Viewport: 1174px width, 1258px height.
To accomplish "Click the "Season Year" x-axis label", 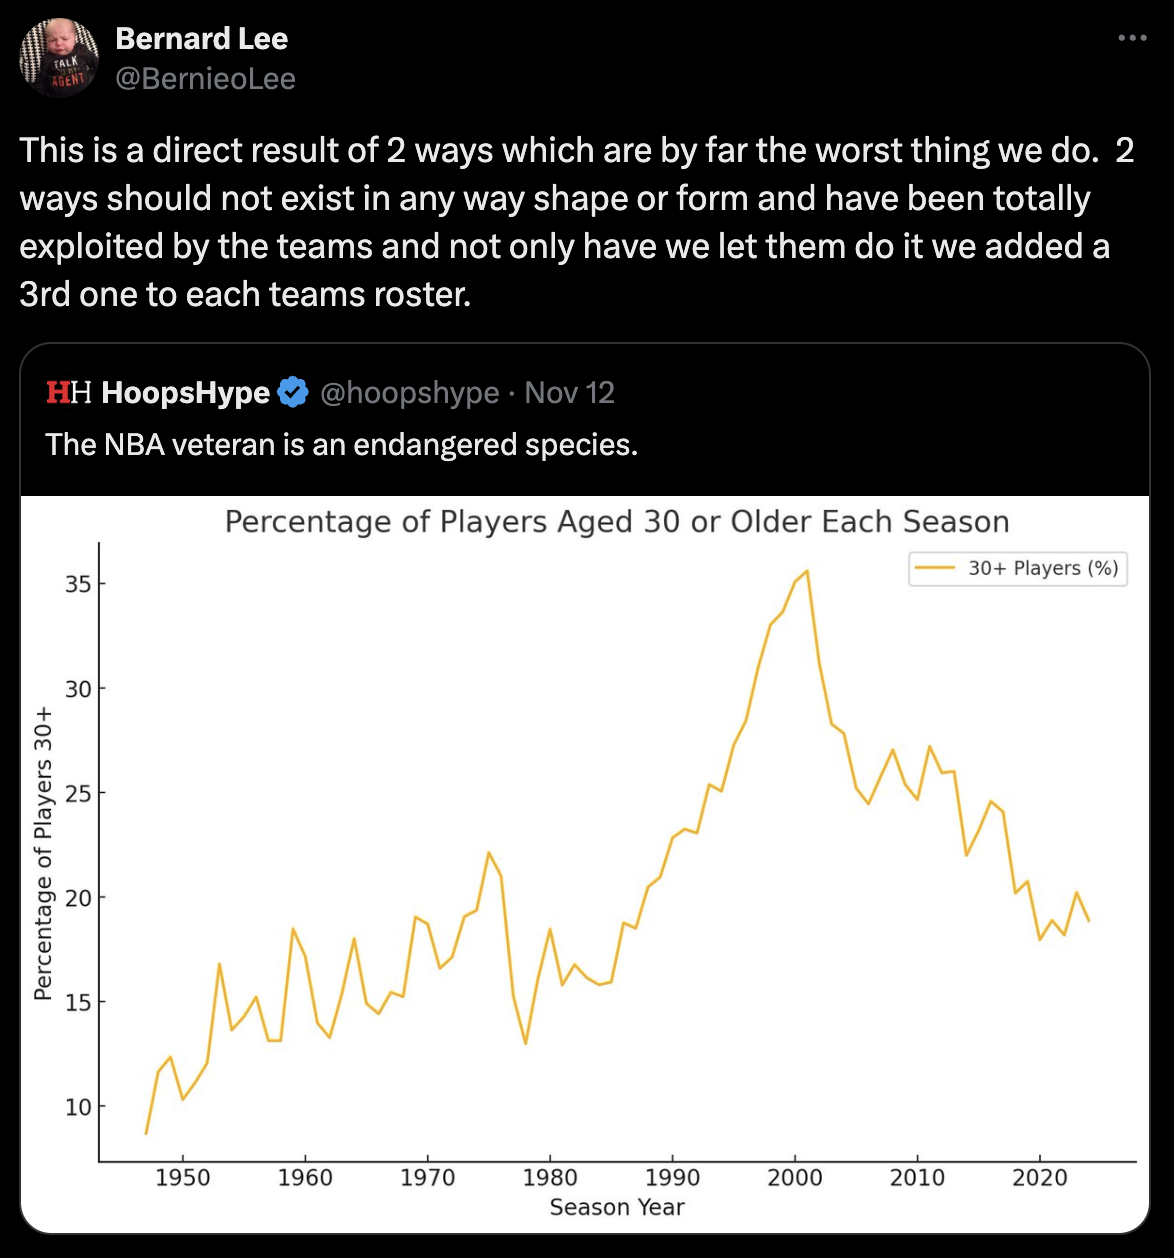I will coord(617,1207).
